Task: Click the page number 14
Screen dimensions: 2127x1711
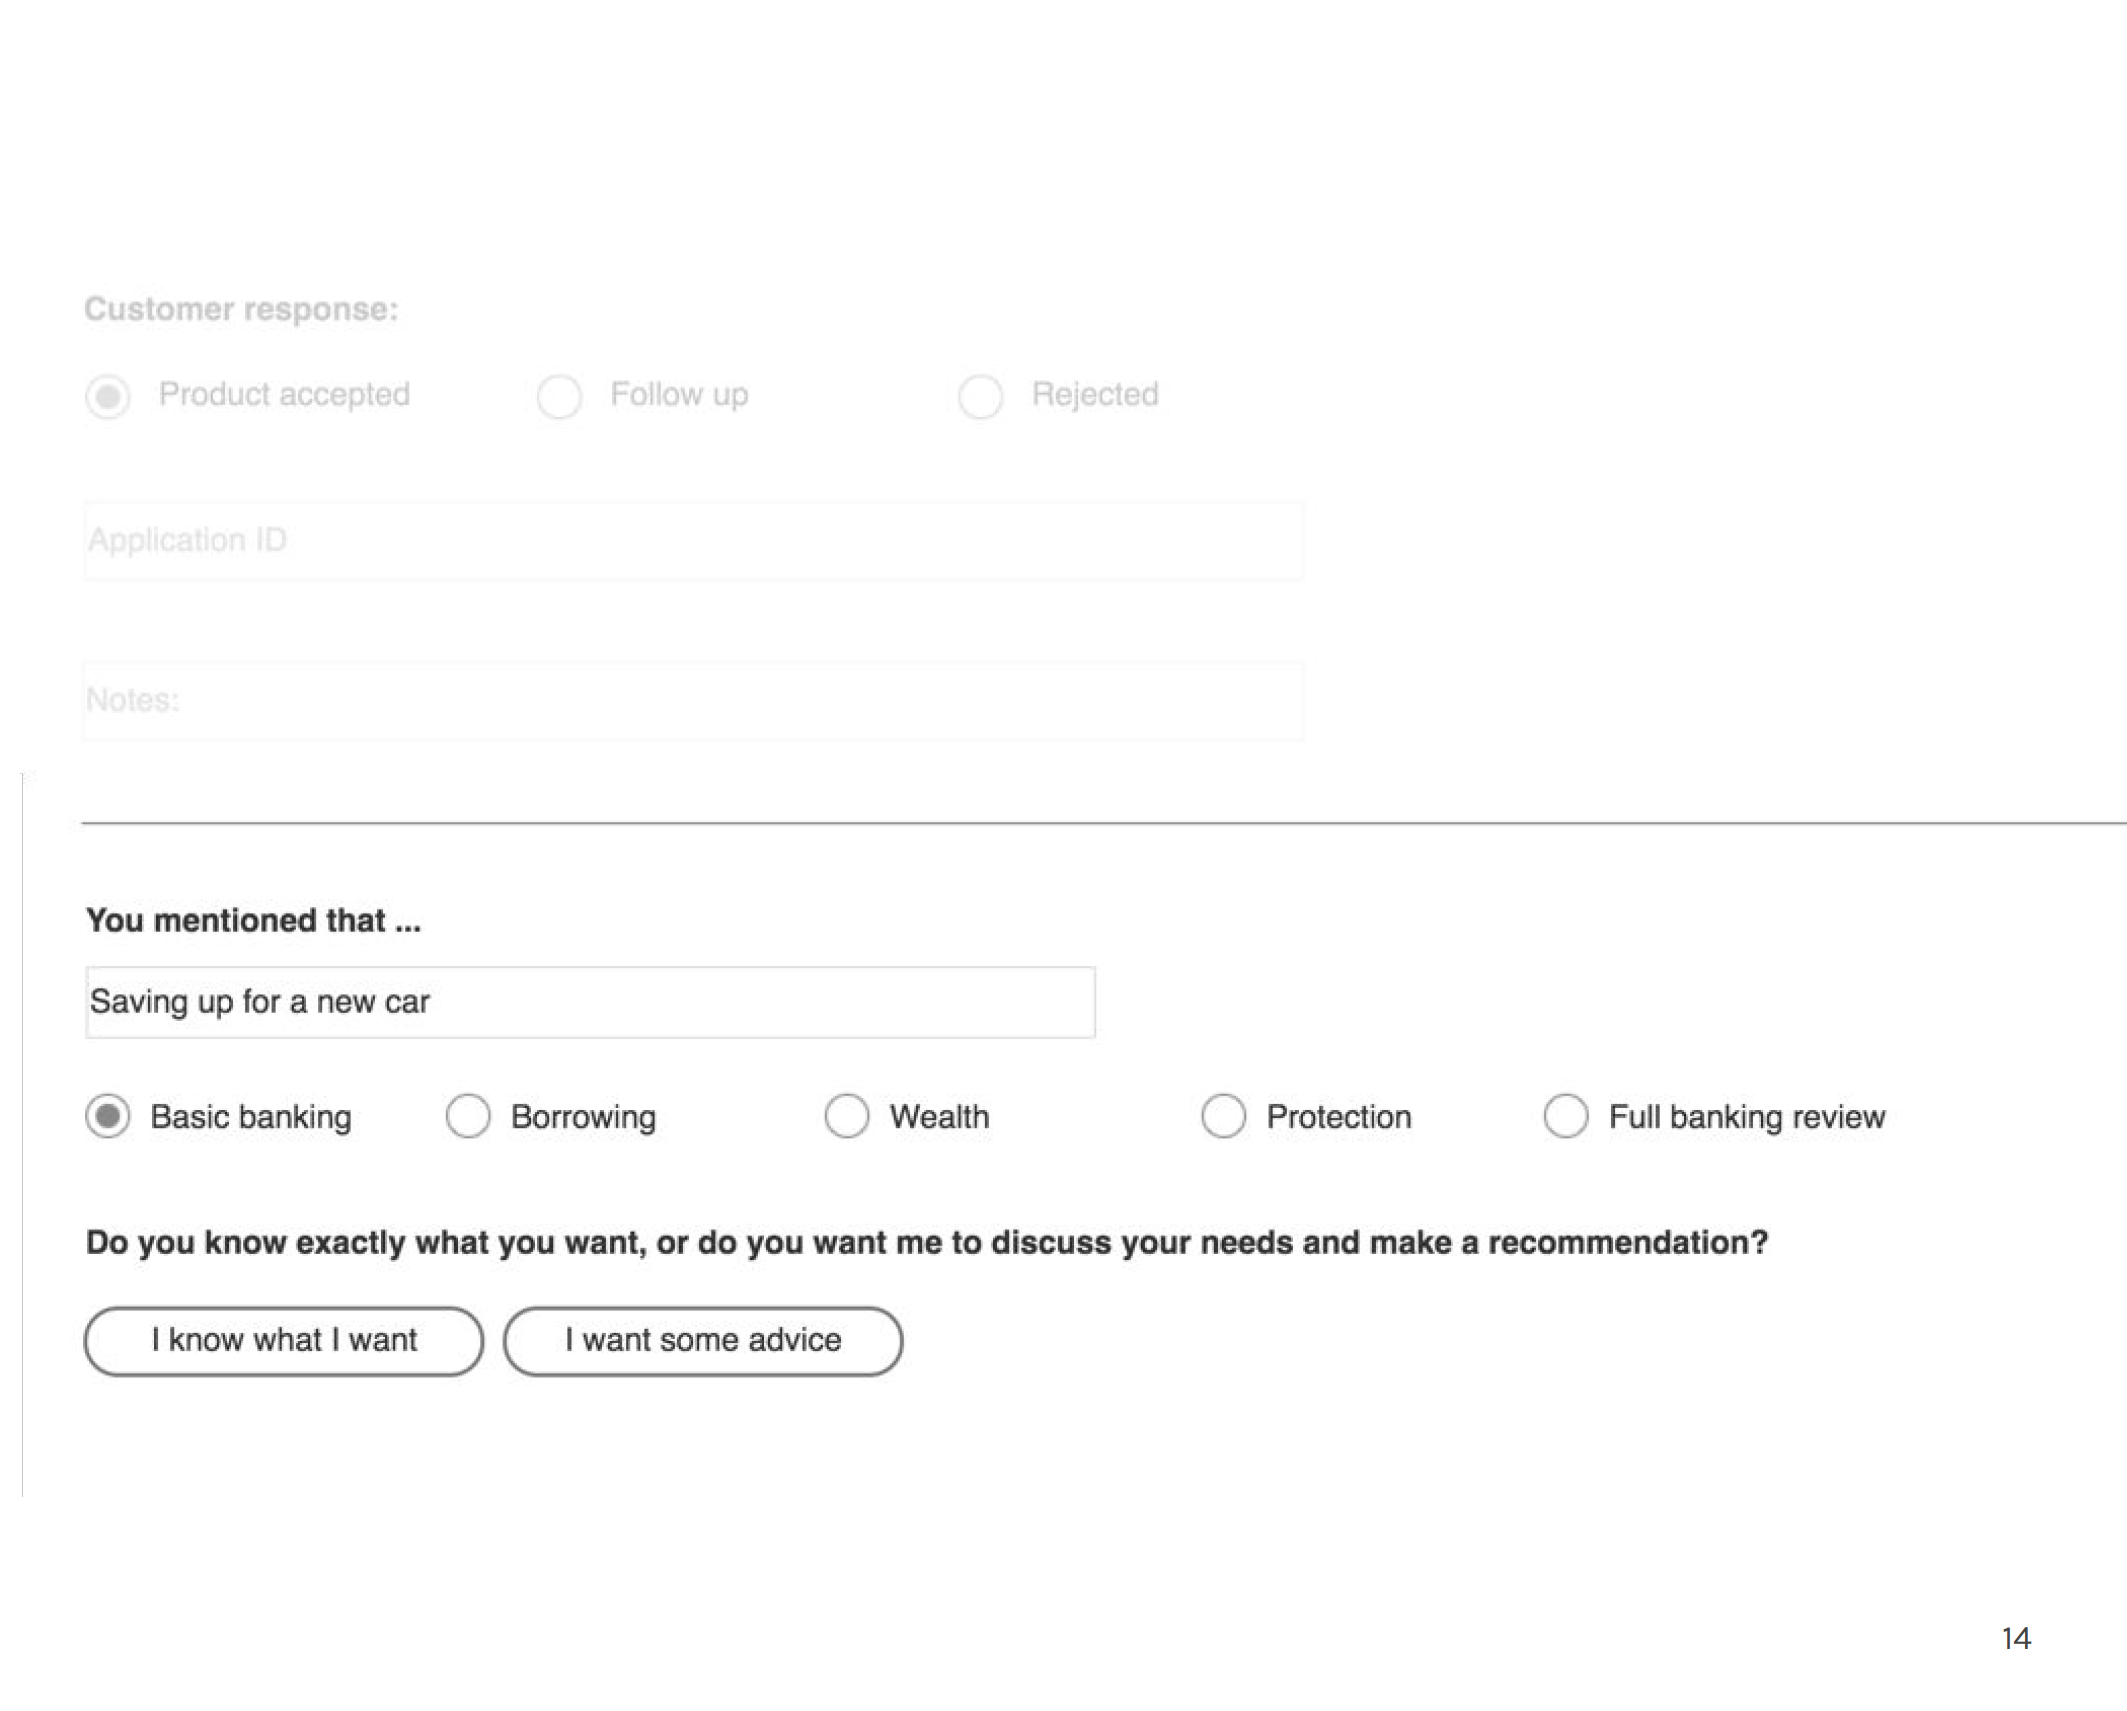Action: (2015, 1638)
